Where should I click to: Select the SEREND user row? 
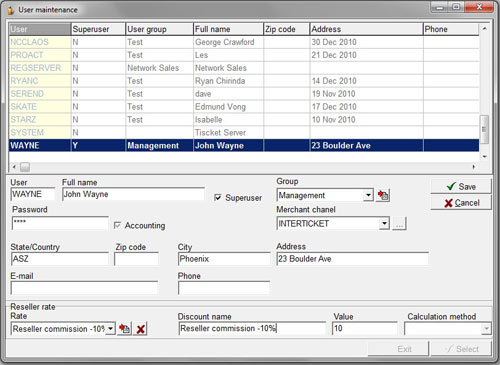pos(244,94)
